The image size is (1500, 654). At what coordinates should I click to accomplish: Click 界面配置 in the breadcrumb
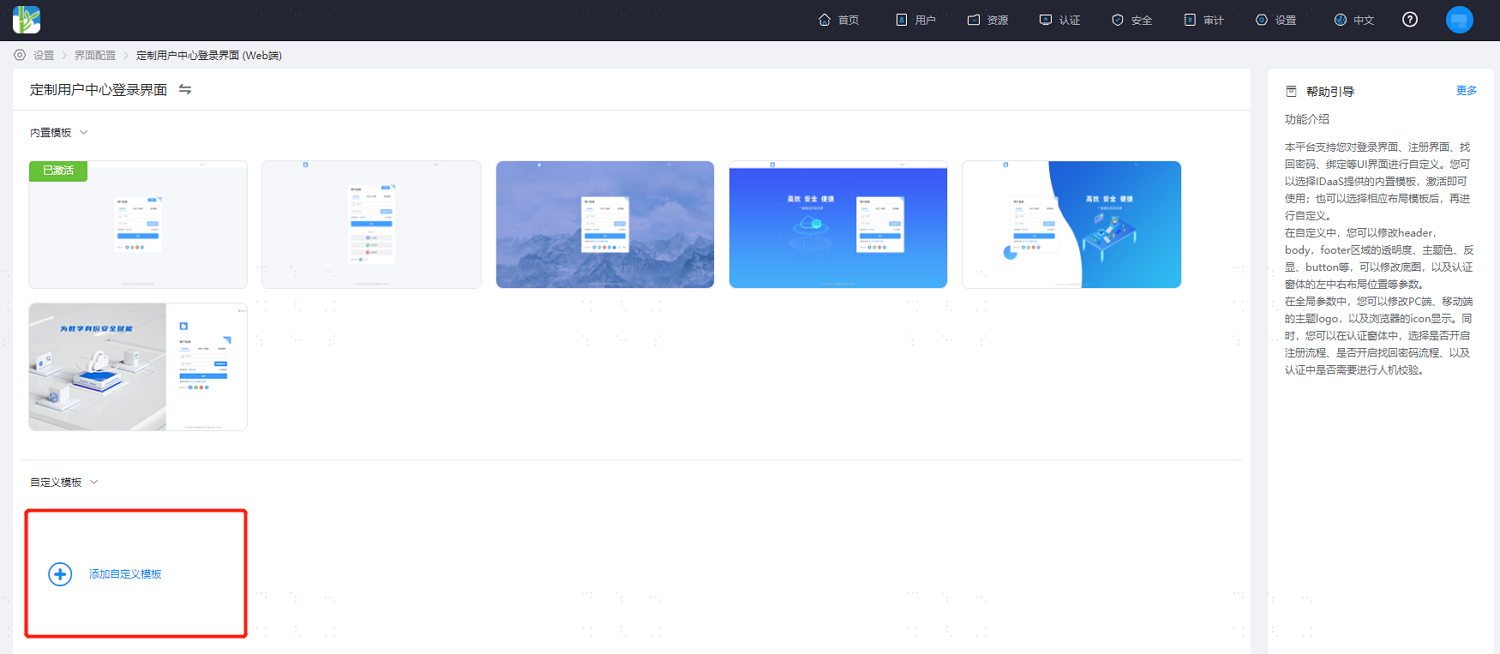point(95,55)
